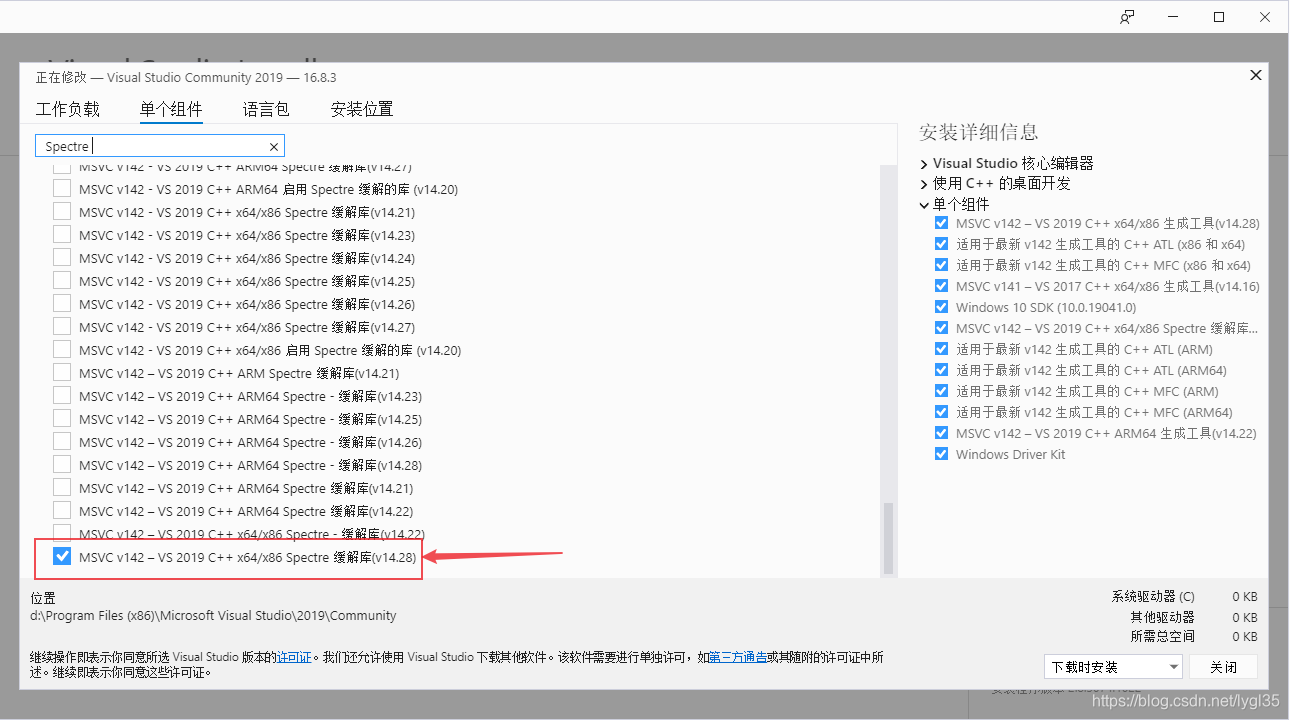Uncheck x64/x86 Spectre 缓解库 in details panel
Screen dimensions: 1290x720
[x=941, y=328]
